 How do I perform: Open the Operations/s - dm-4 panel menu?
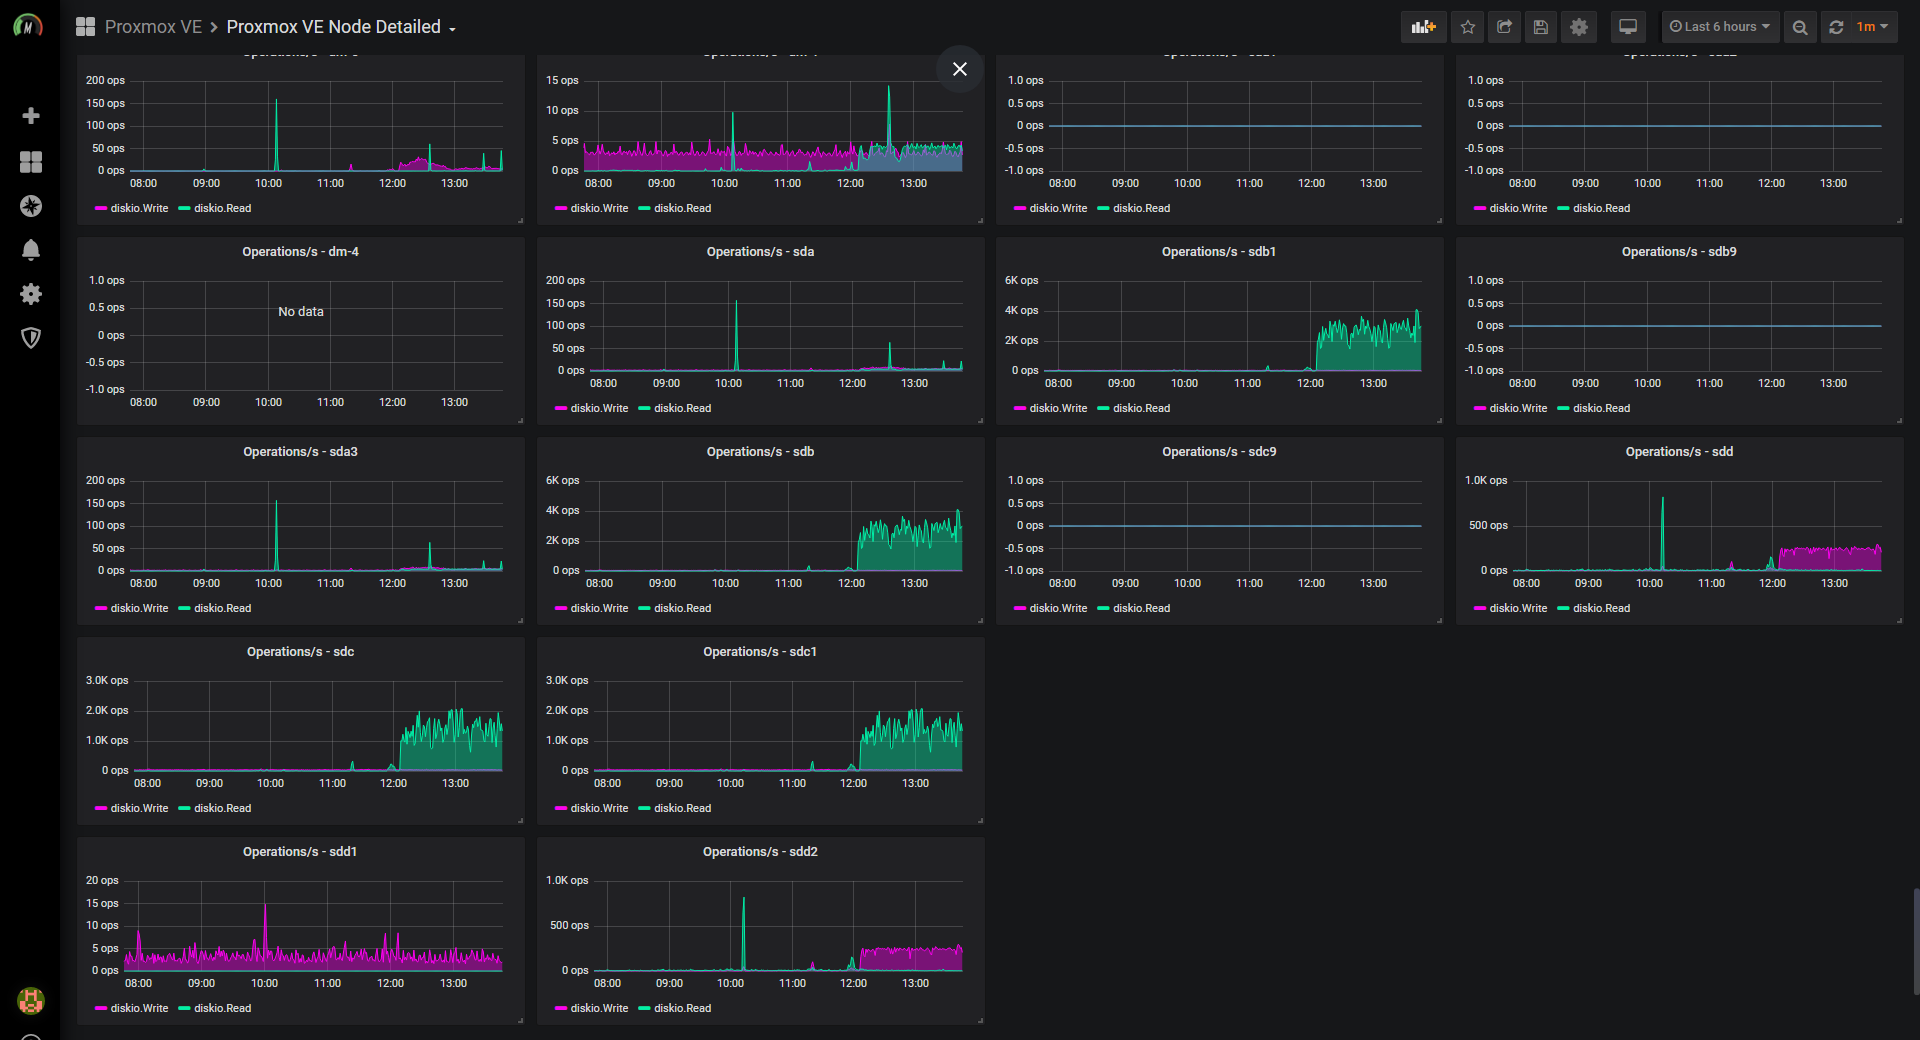pos(300,252)
